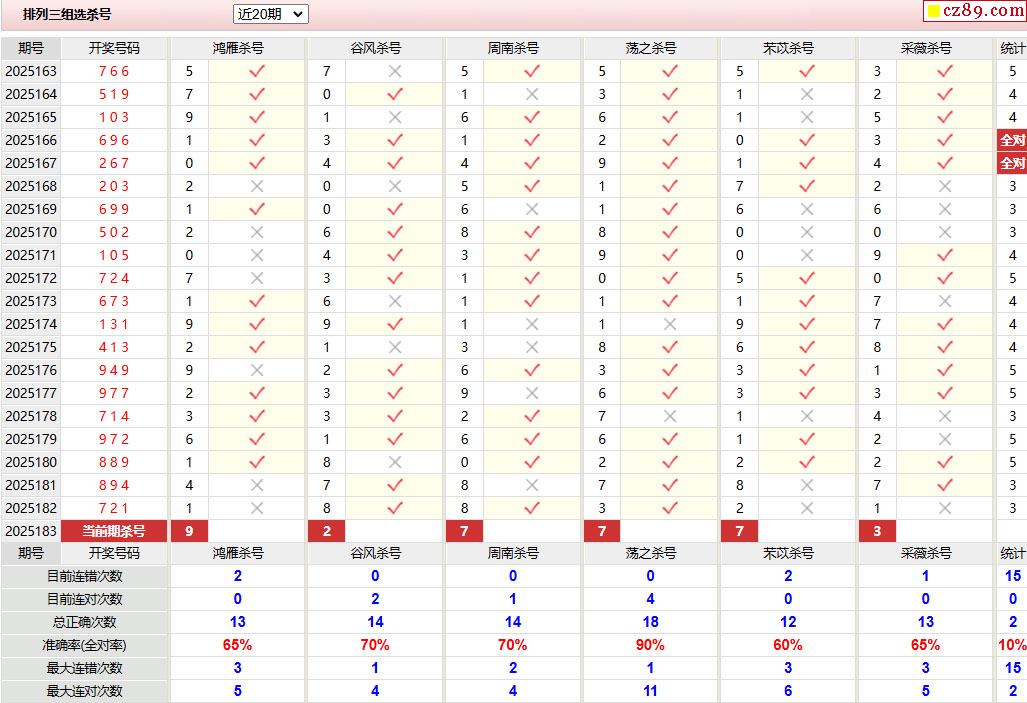Screen dimensions: 1027x703
Task: Click top header 荡之杀号
Action: 650,48
